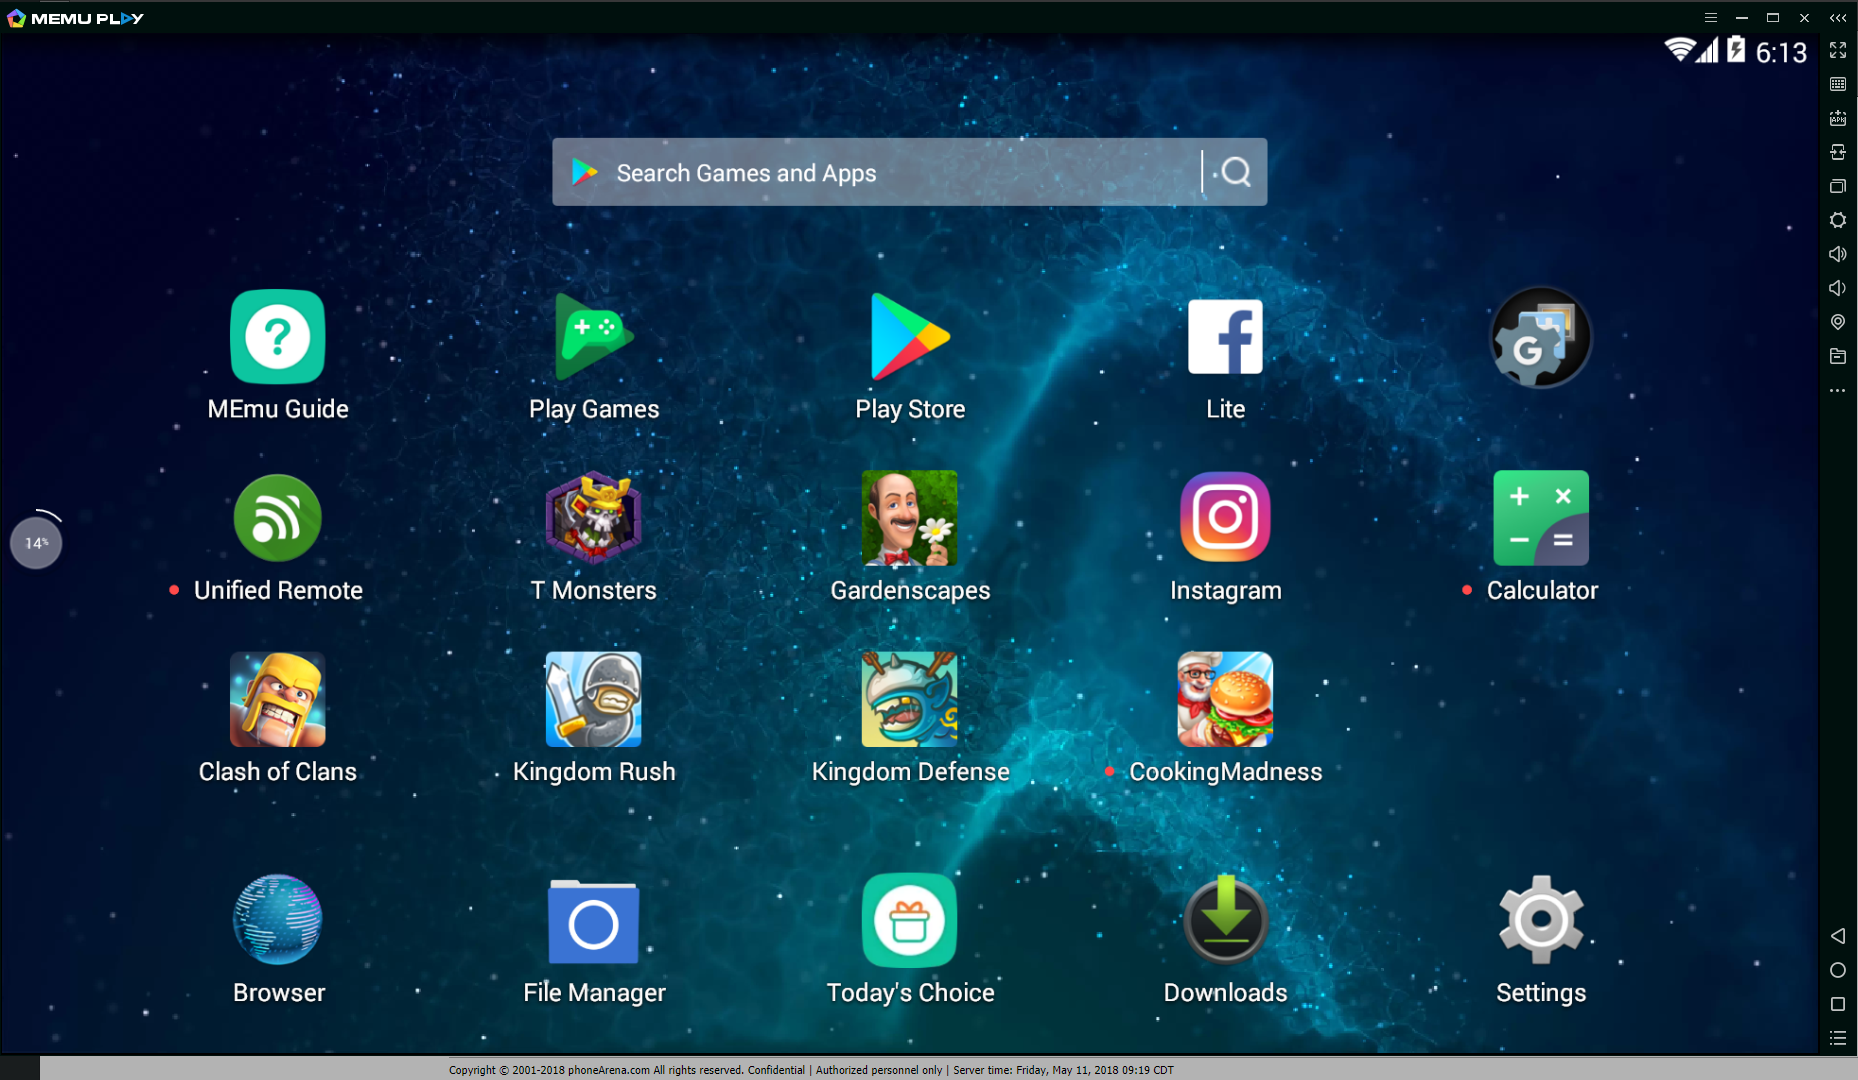Image resolution: width=1858 pixels, height=1080 pixels.
Task: Enter fullscreen mode from sidebar
Action: [1838, 50]
